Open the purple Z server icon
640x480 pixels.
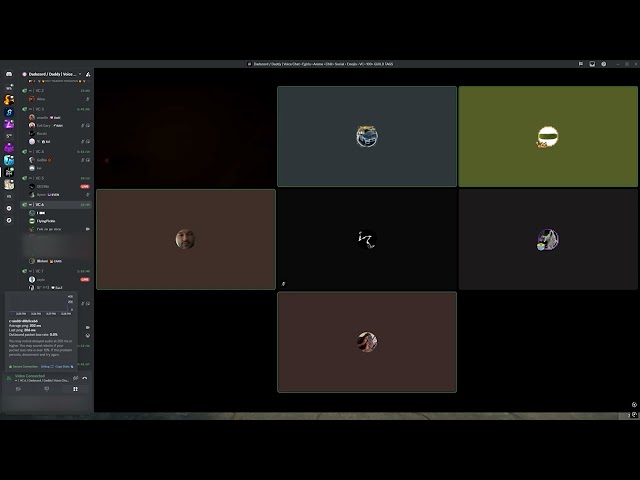point(9,124)
